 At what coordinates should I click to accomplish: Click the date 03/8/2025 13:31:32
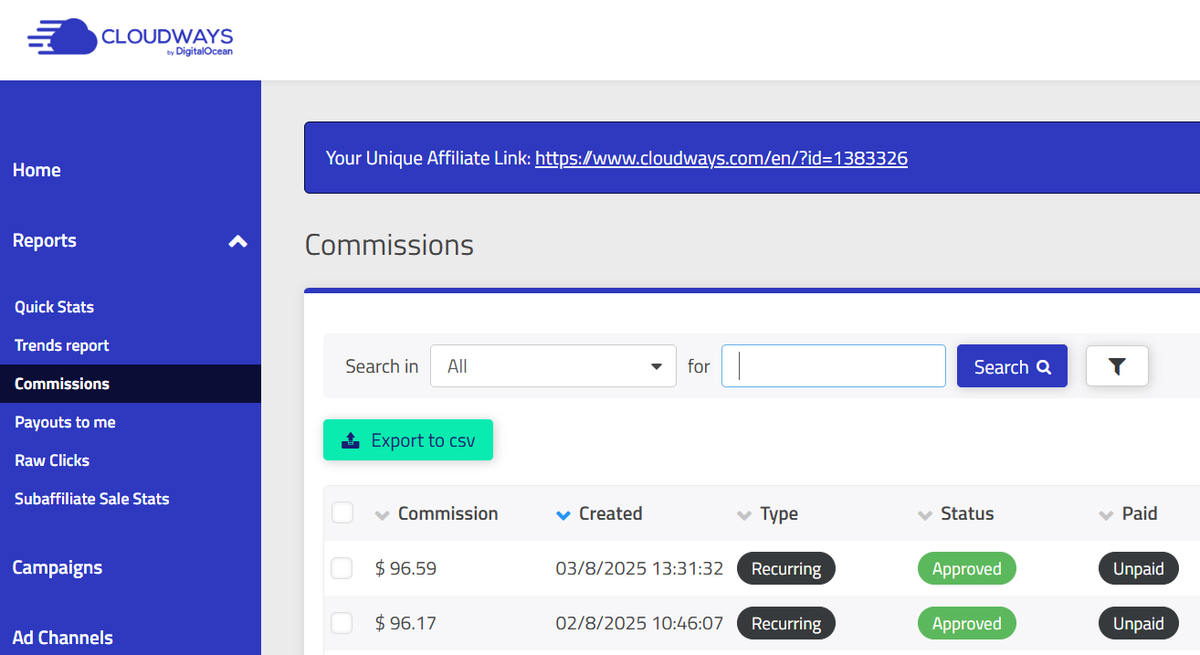(x=640, y=569)
